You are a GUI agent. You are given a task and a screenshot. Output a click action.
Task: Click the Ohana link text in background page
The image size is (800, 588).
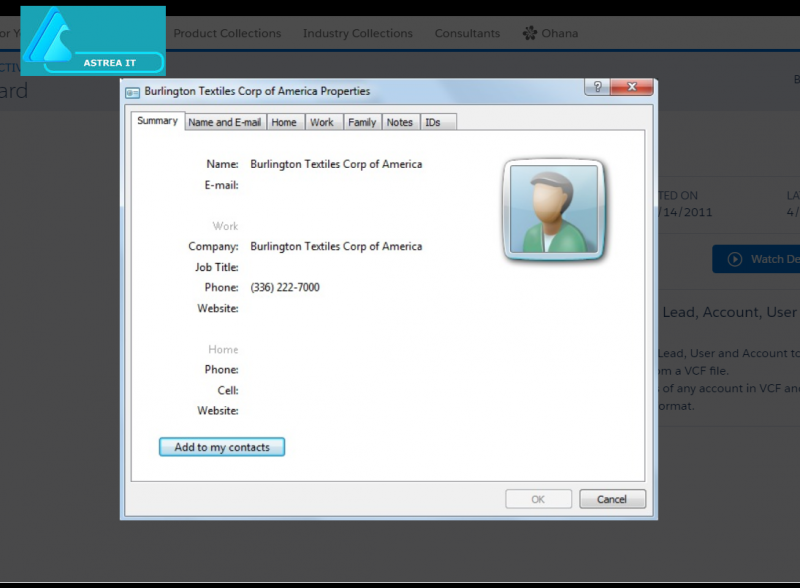560,33
